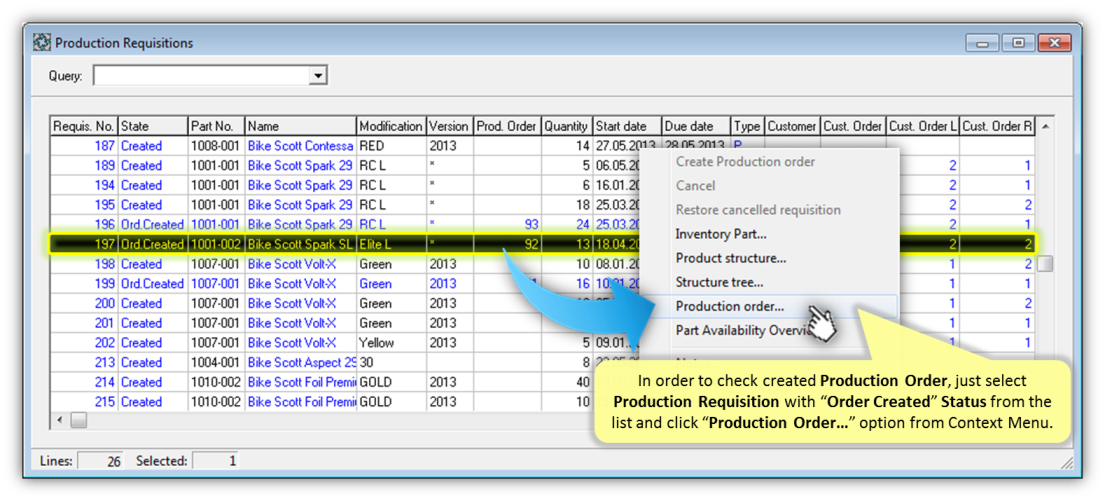Select requisition number 187 row
1105x501 pixels.
[x=543, y=146]
